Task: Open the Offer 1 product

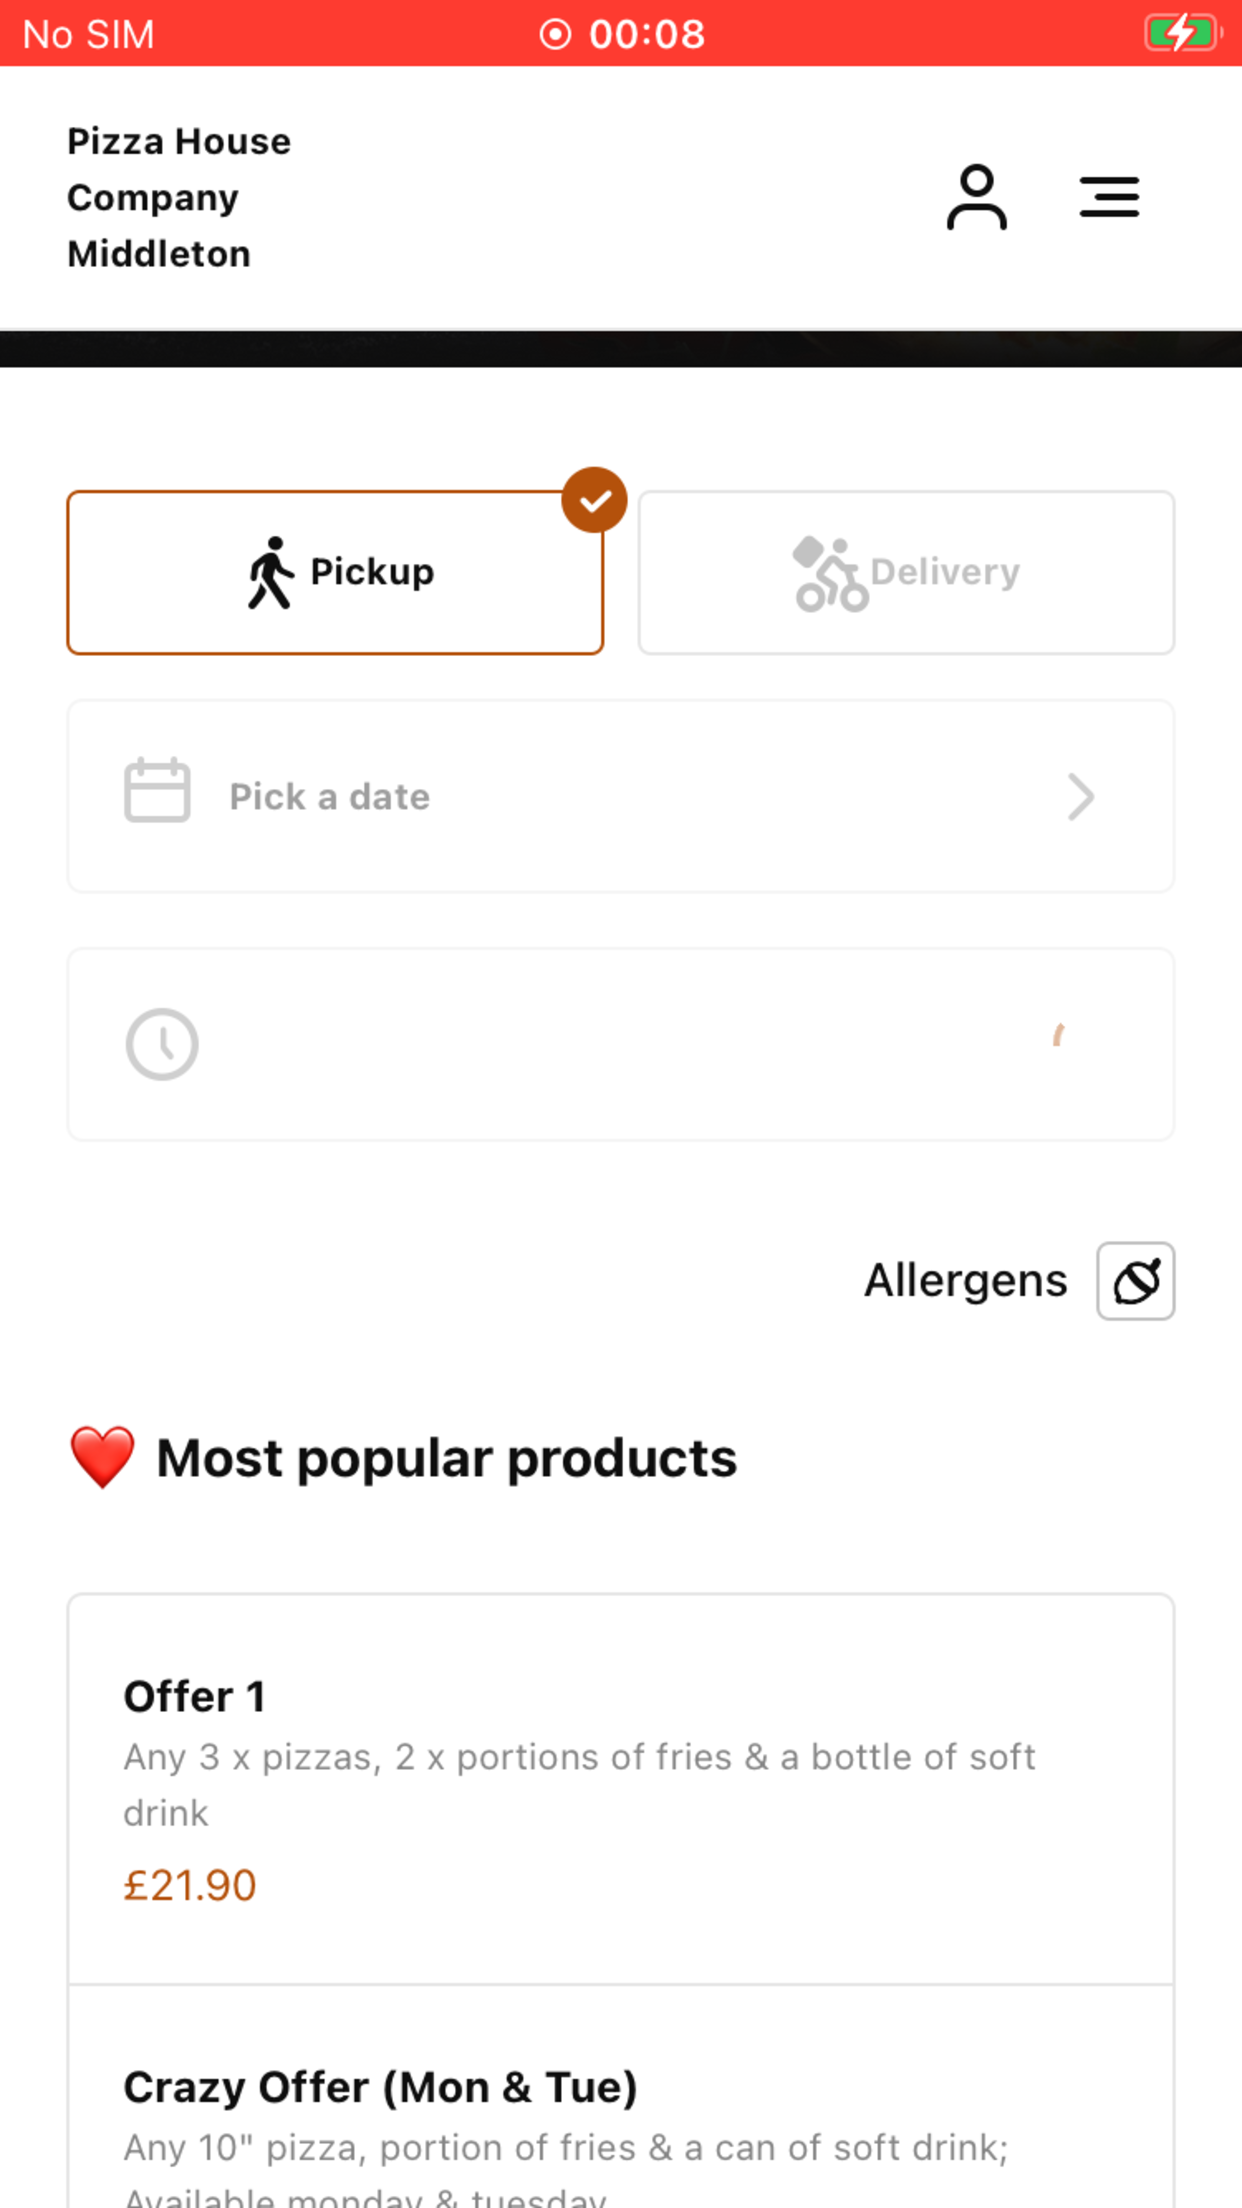Action: click(x=621, y=1789)
